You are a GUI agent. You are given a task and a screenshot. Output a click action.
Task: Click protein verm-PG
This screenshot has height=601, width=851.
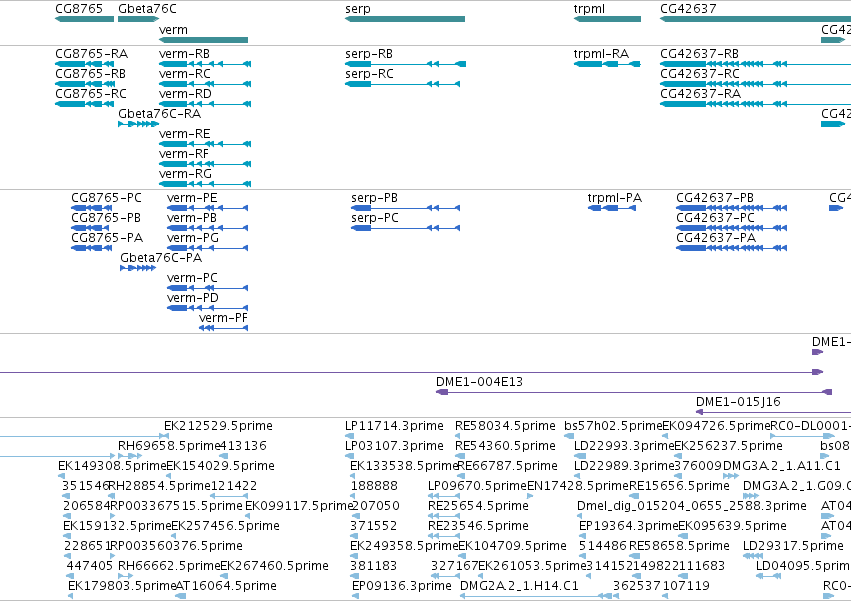[x=207, y=248]
